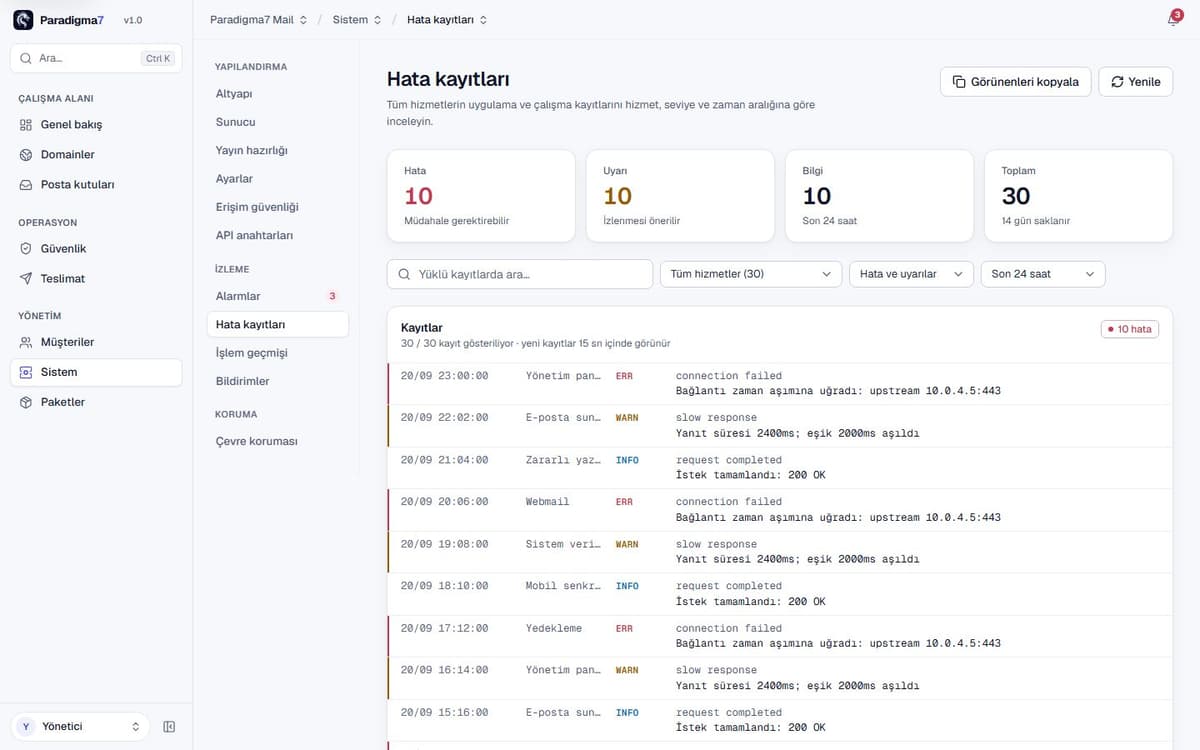
Task: Click Yenile refresh button
Action: click(x=1135, y=82)
